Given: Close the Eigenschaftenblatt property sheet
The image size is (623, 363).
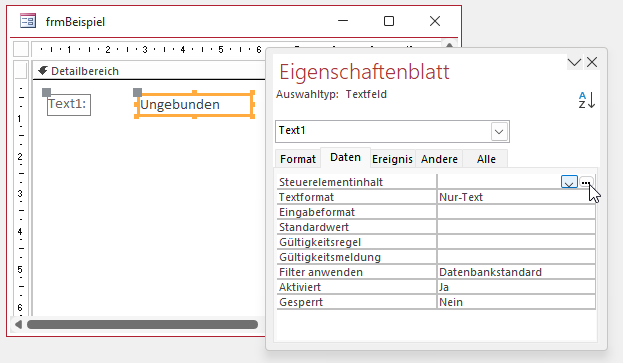Looking at the screenshot, I should (592, 62).
